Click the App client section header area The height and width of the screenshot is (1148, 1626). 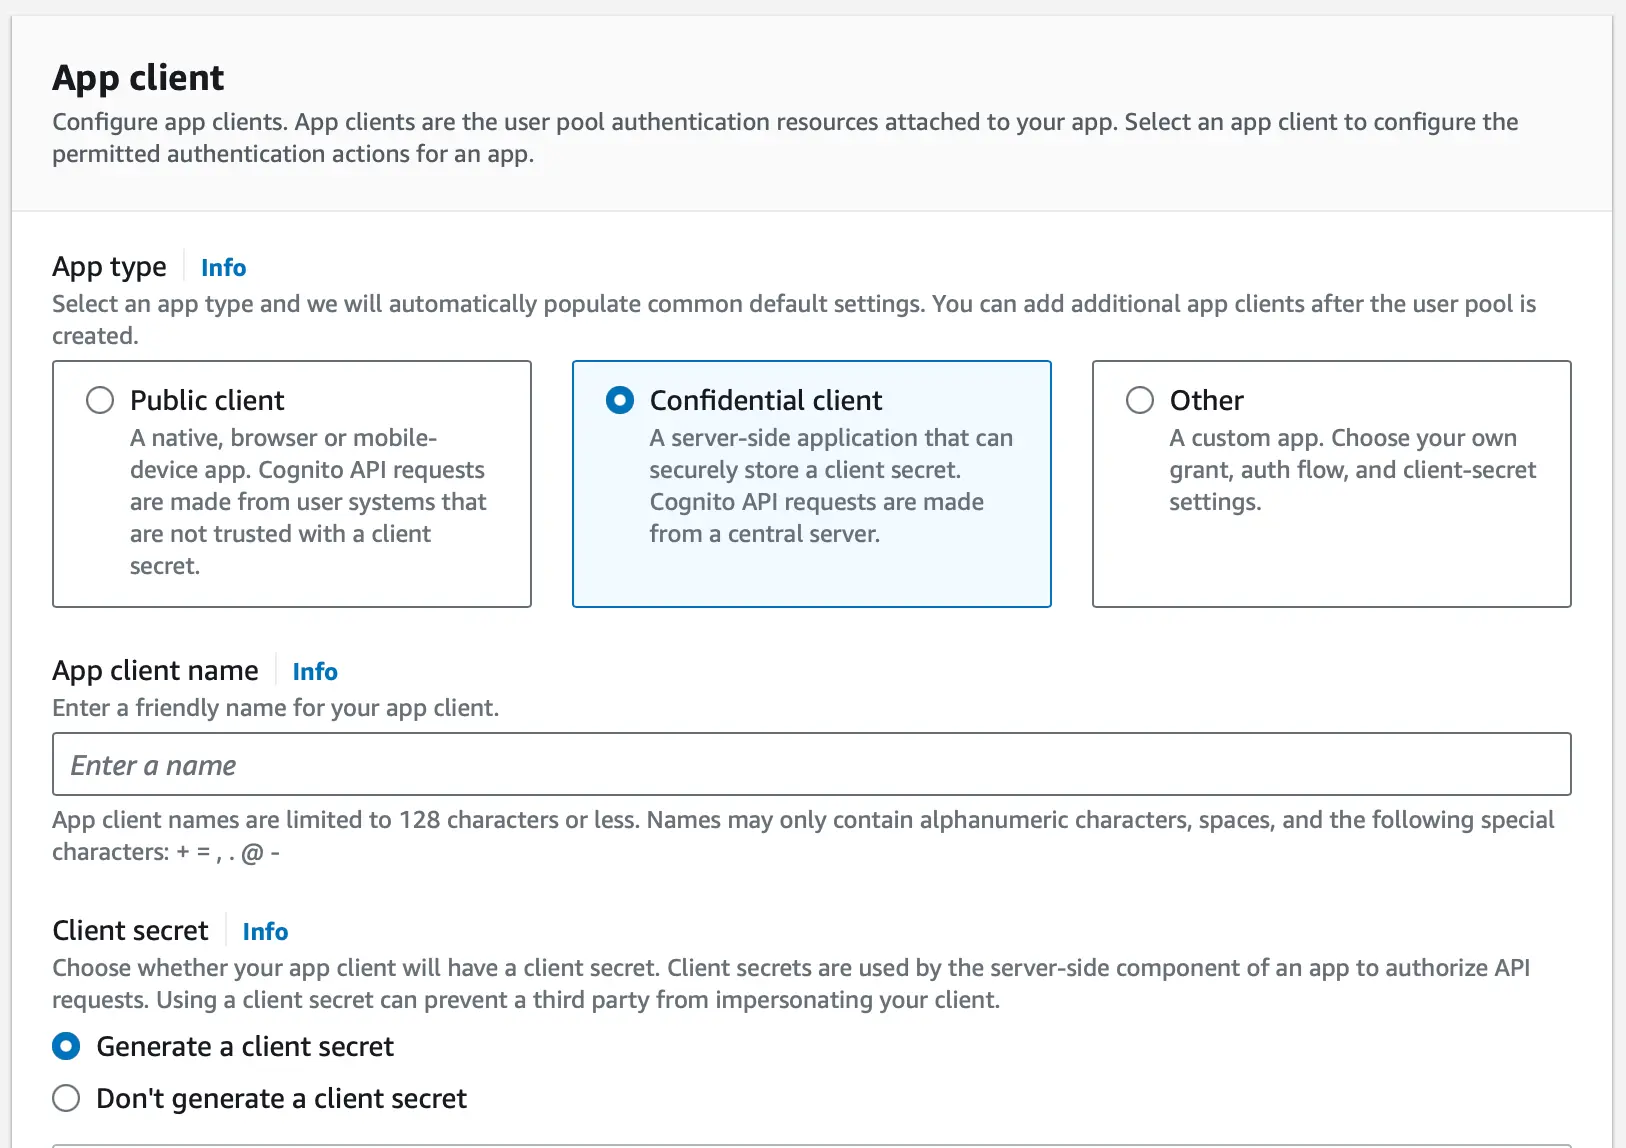coord(138,77)
